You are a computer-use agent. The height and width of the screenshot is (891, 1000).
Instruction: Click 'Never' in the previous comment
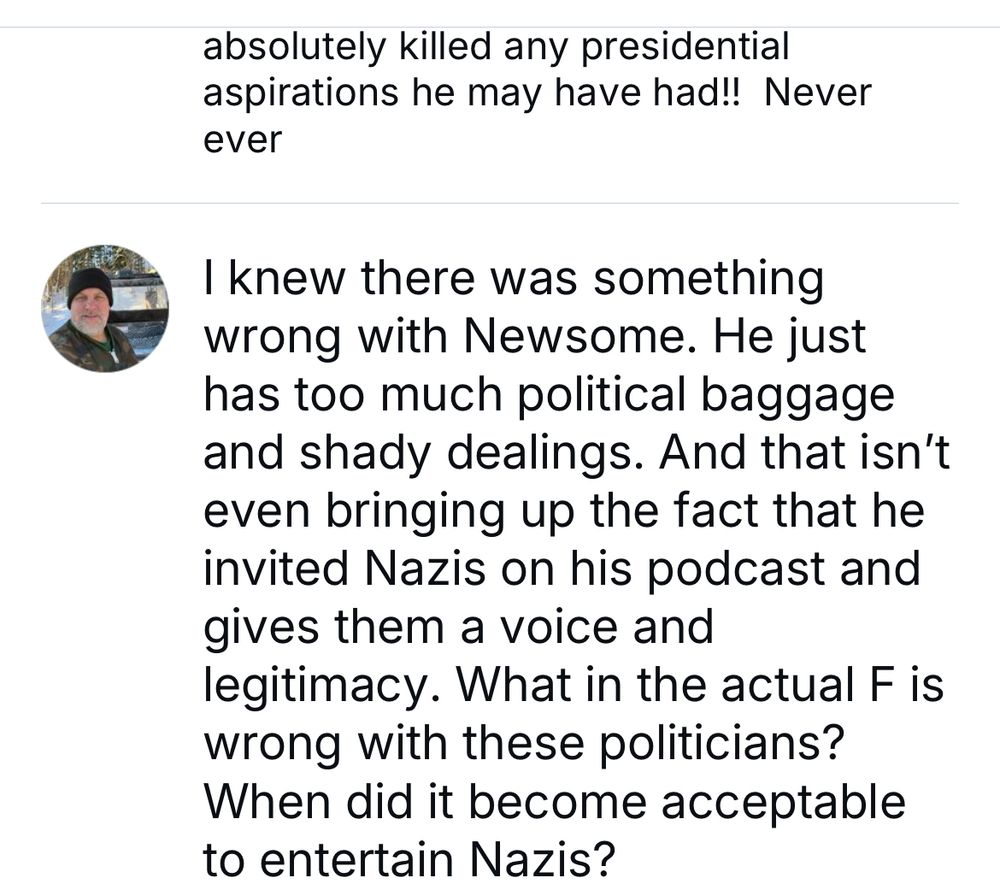pyautogui.click(x=817, y=92)
